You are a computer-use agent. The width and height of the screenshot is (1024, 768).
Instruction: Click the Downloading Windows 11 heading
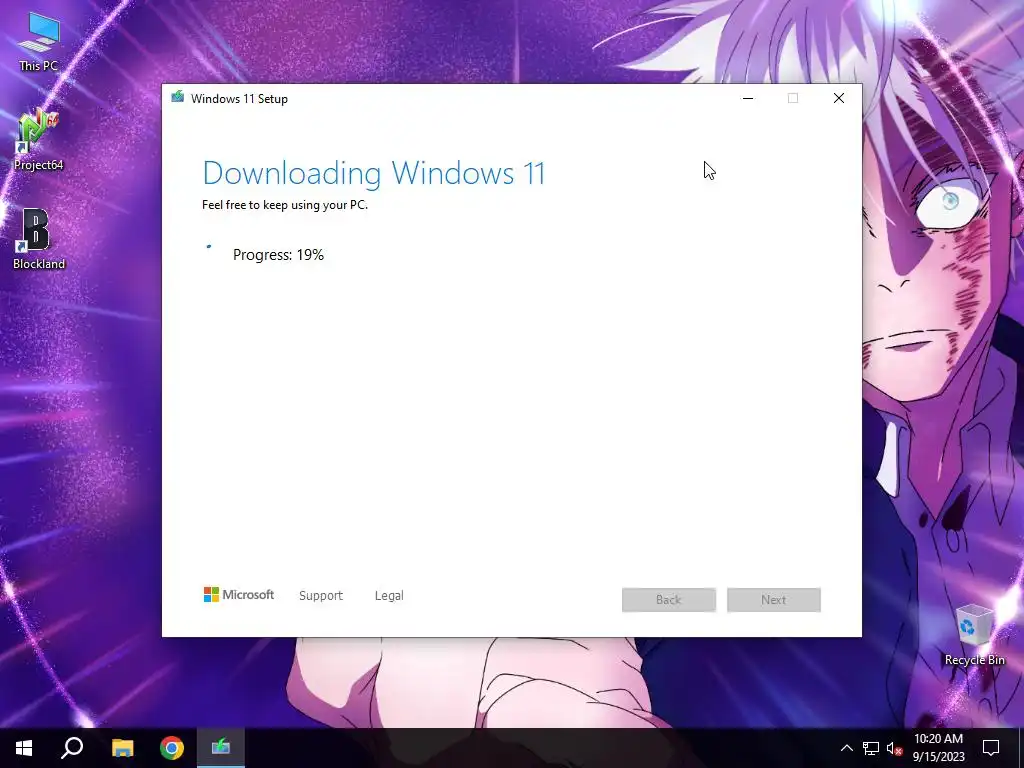[374, 174]
